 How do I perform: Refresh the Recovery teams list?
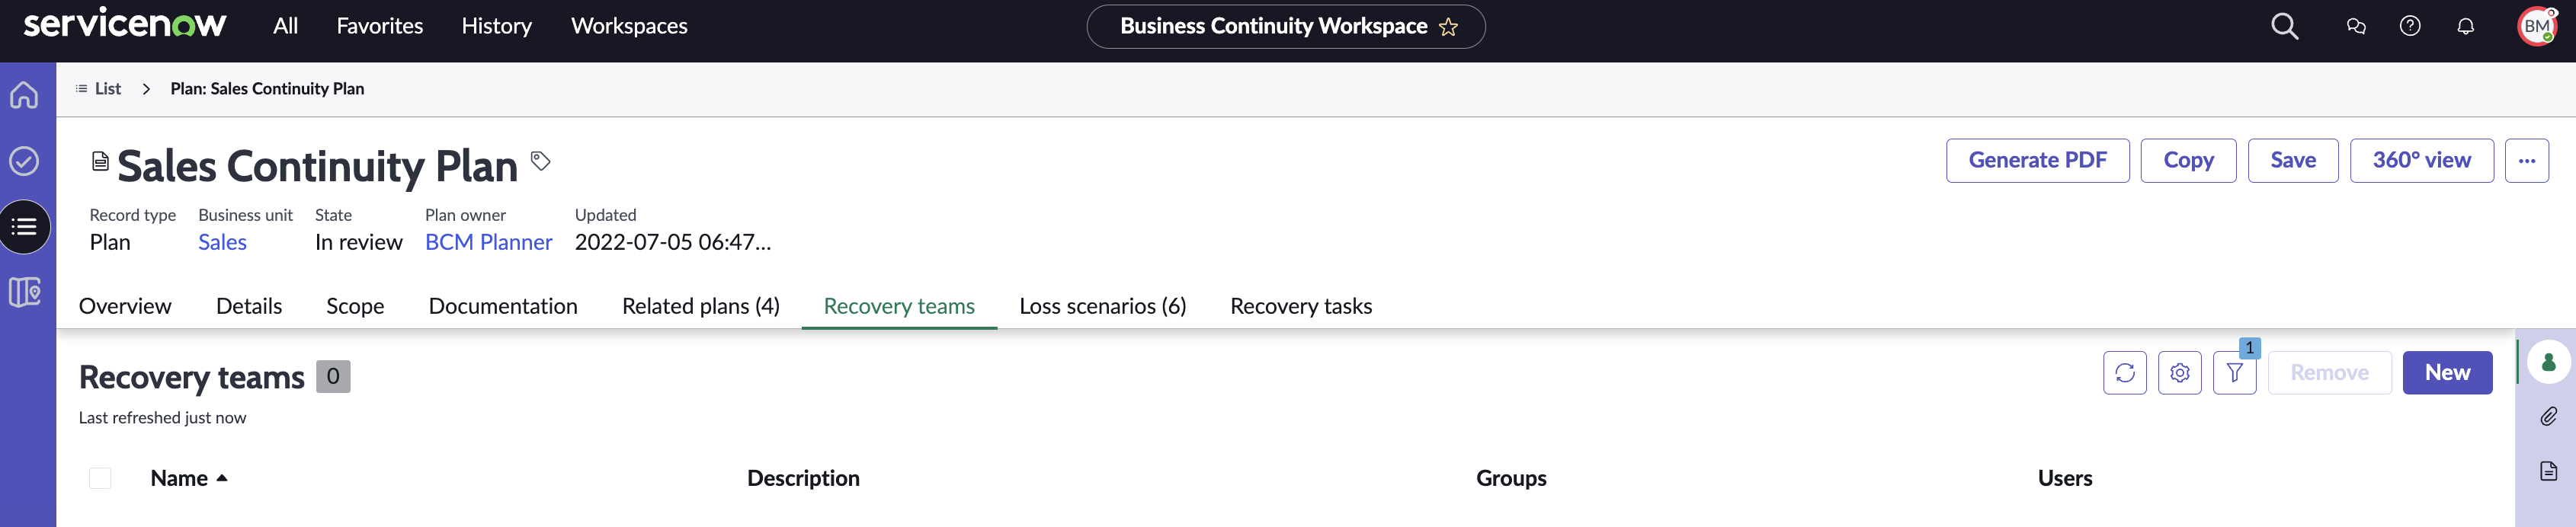(x=2124, y=373)
